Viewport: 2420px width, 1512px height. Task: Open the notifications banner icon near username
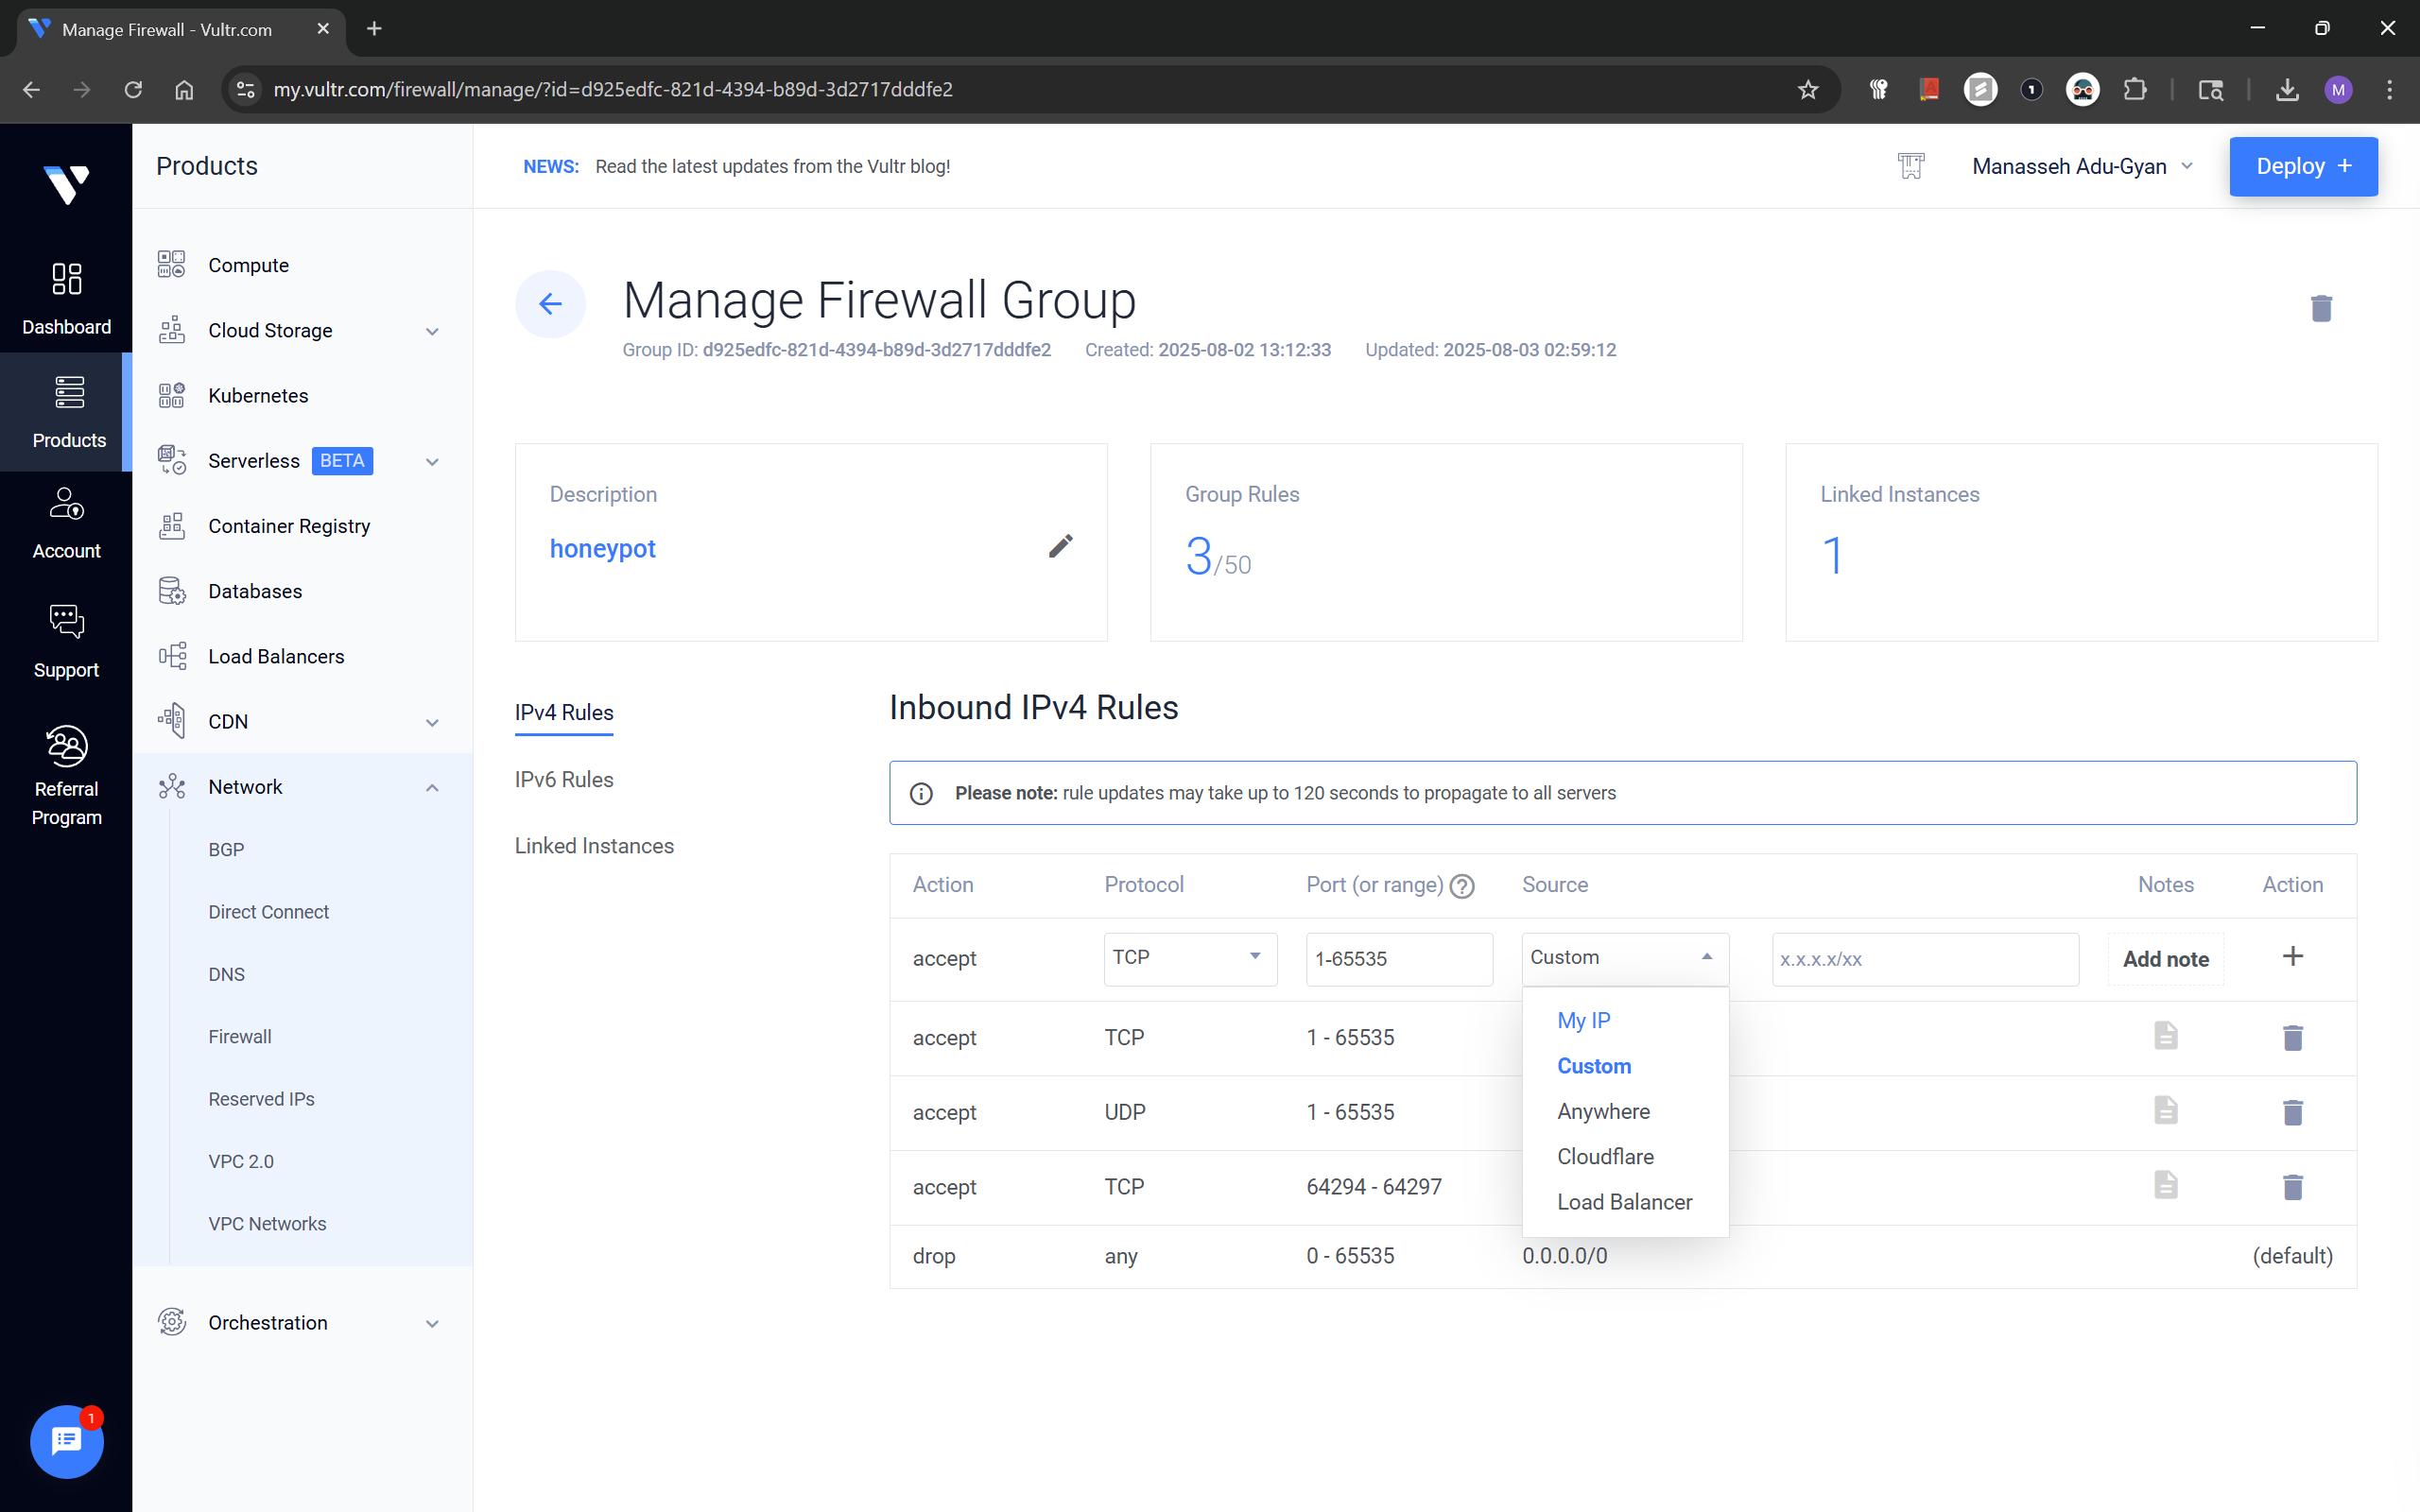coord(1910,166)
